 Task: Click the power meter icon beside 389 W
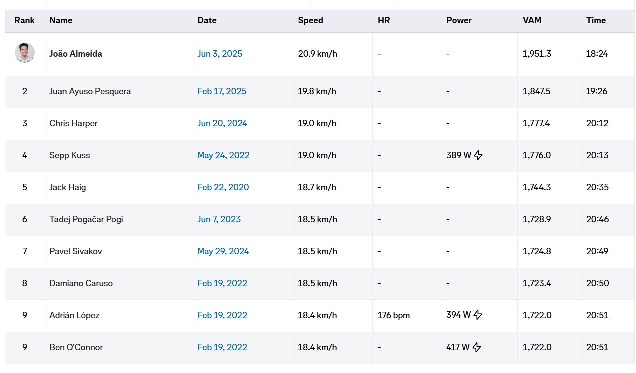click(x=478, y=155)
